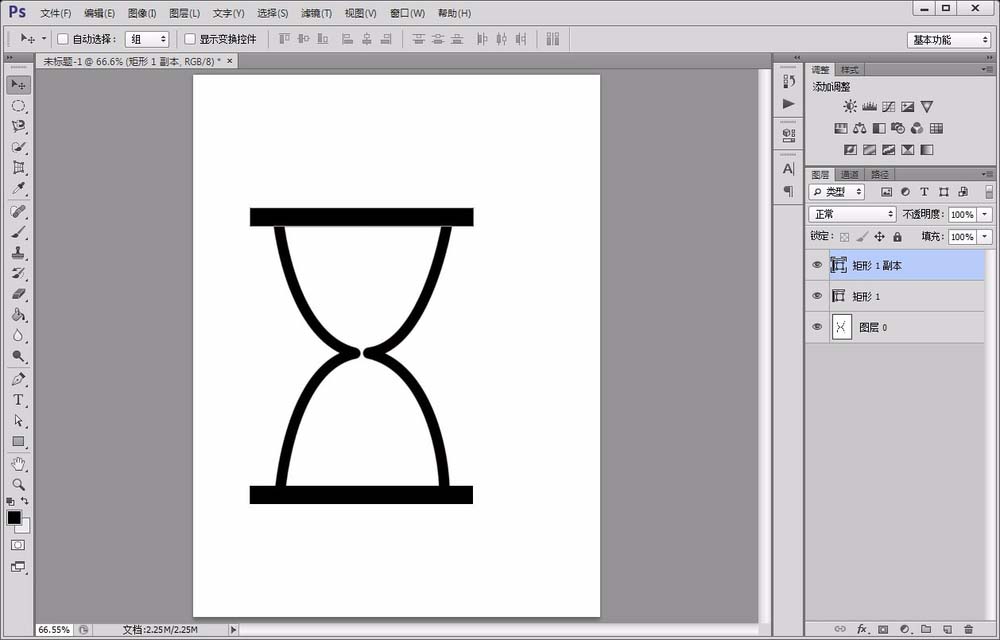1000x640 pixels.
Task: Create a new layer icon
Action: (947, 629)
